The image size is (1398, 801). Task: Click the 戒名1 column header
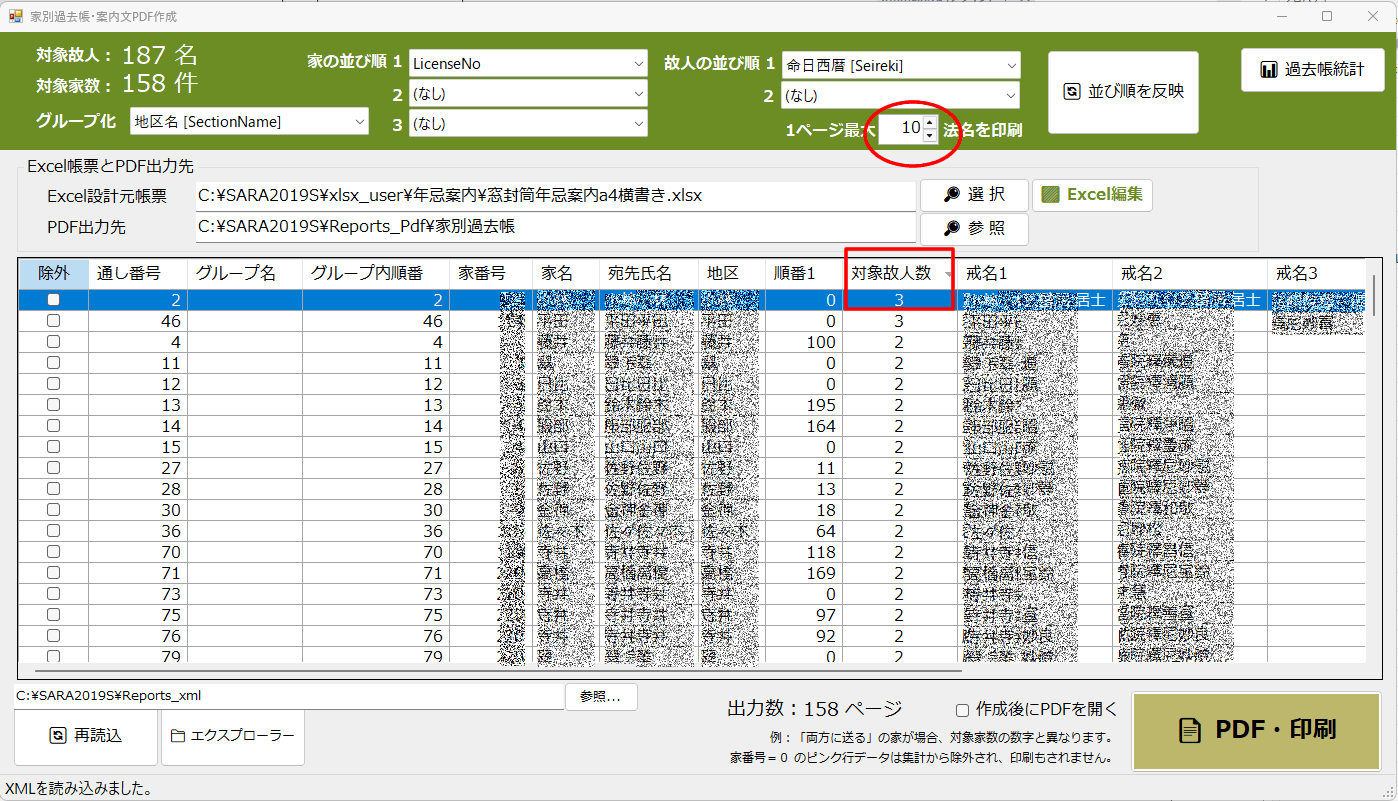tap(1034, 273)
